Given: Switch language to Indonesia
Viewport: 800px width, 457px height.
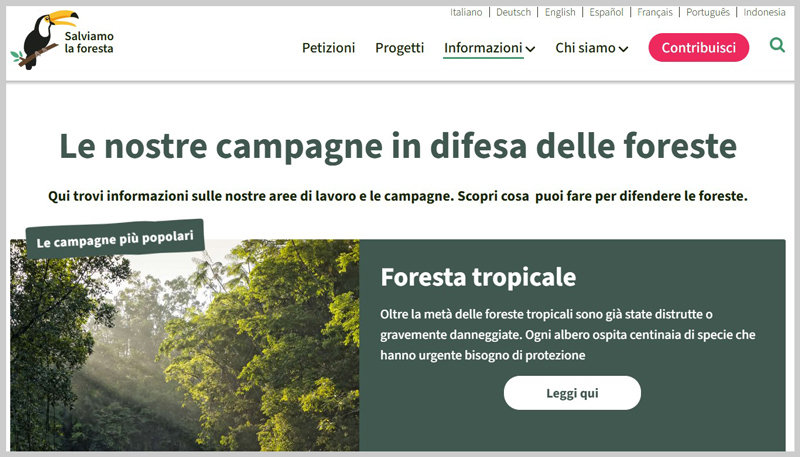Looking at the screenshot, I should (x=764, y=12).
